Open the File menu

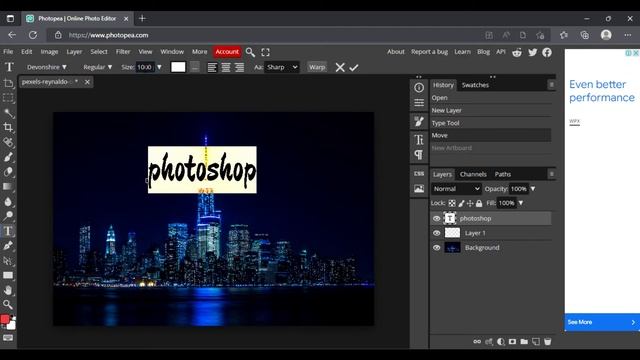(x=8, y=52)
